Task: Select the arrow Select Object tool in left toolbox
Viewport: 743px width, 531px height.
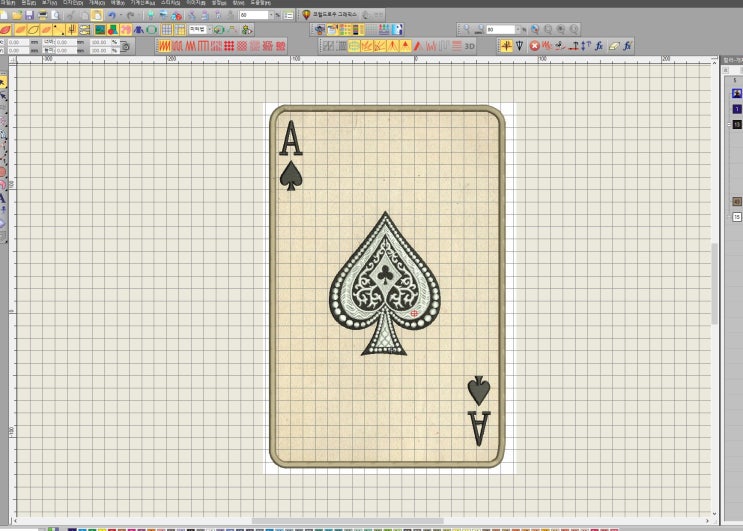Action: 3,82
